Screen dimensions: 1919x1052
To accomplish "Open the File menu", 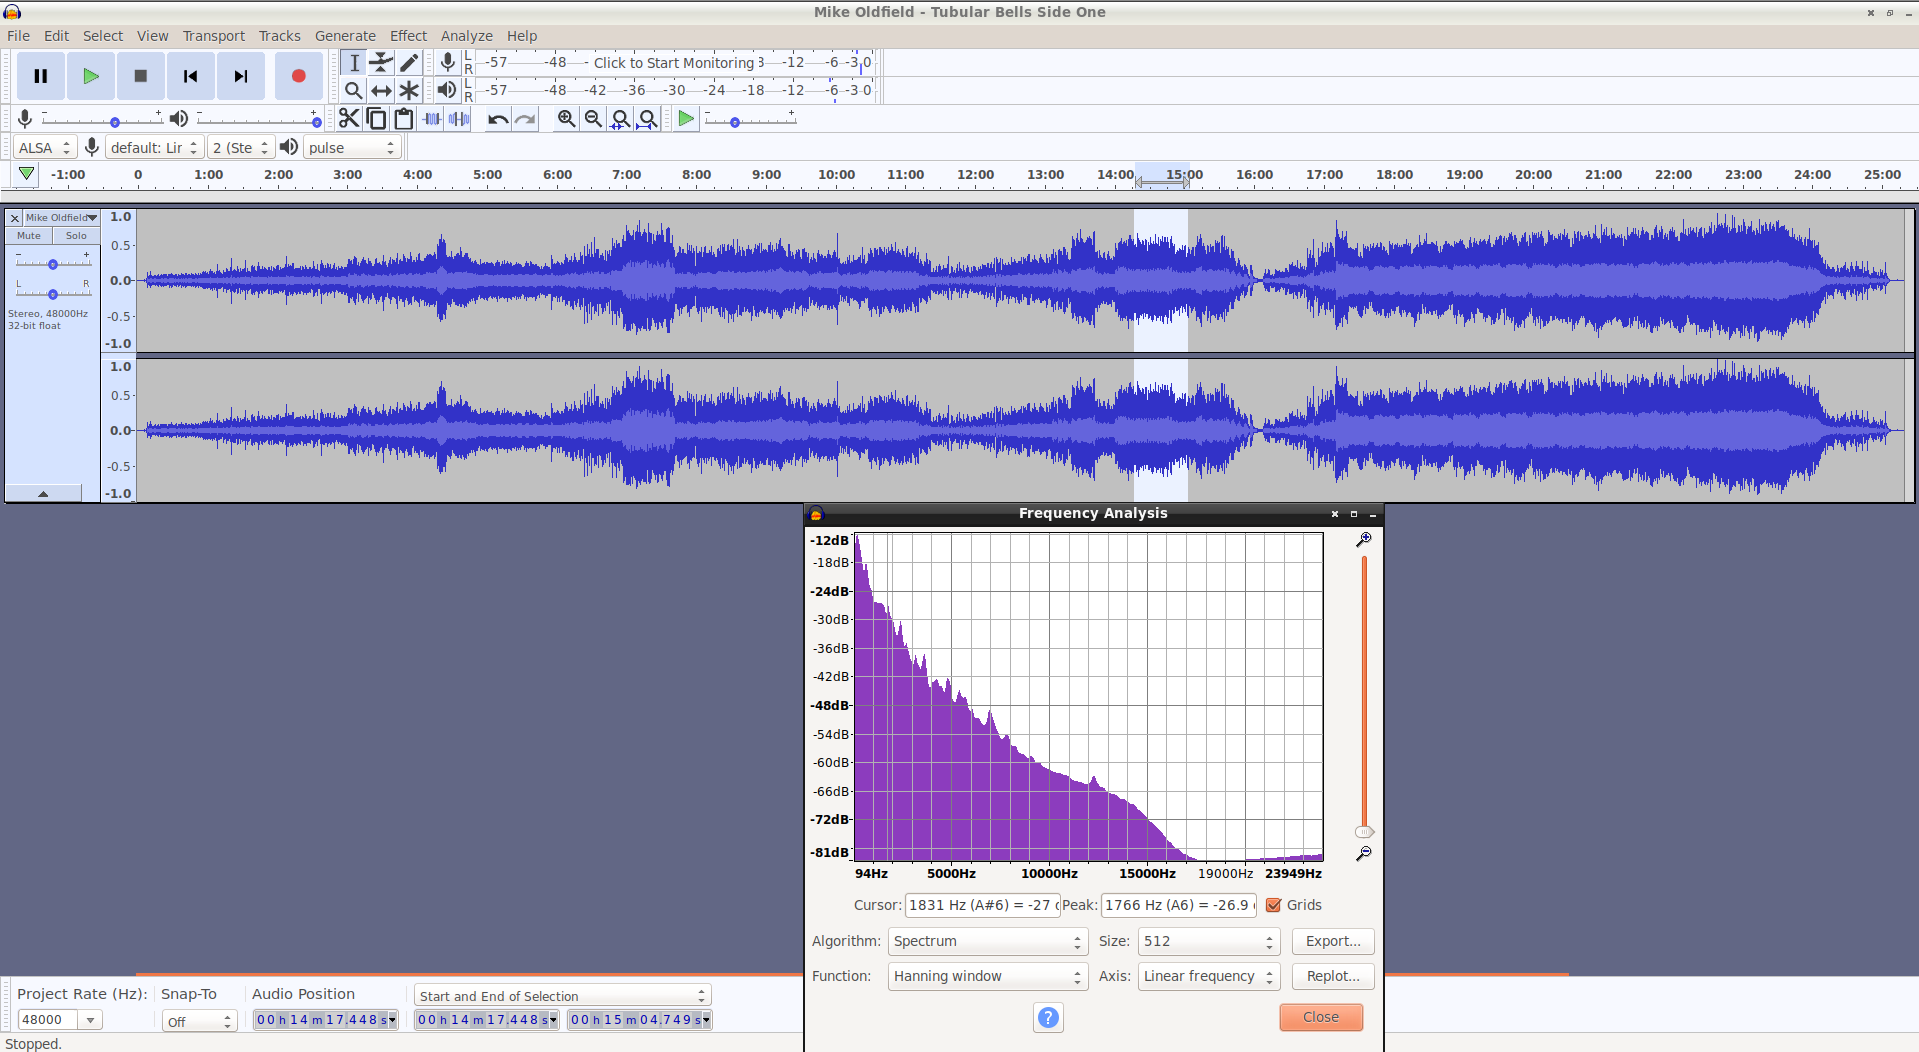I will (18, 36).
